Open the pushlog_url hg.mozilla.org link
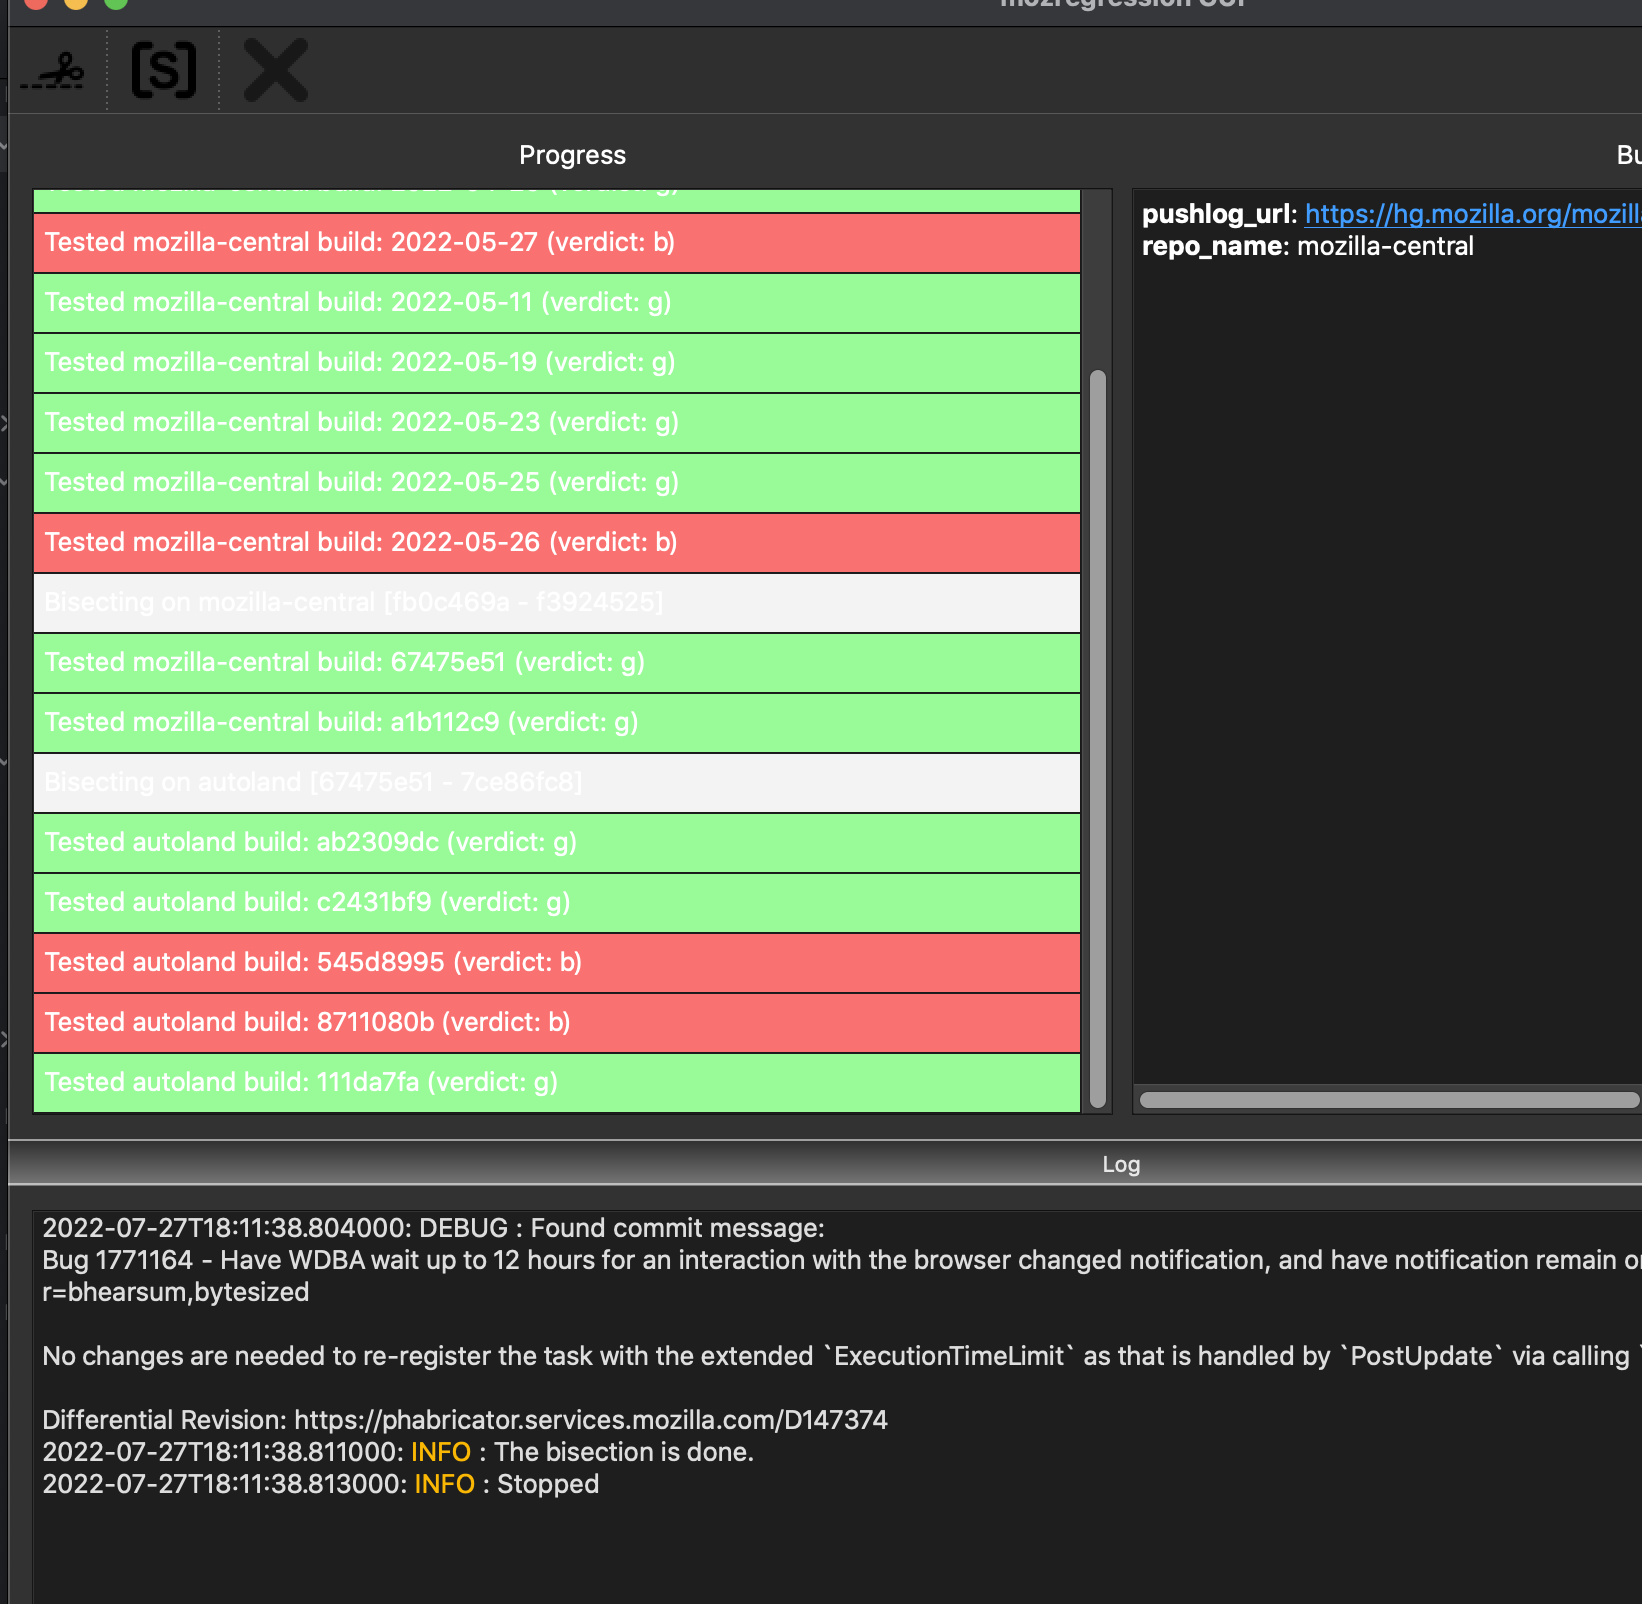This screenshot has height=1604, width=1642. pyautogui.click(x=1472, y=214)
